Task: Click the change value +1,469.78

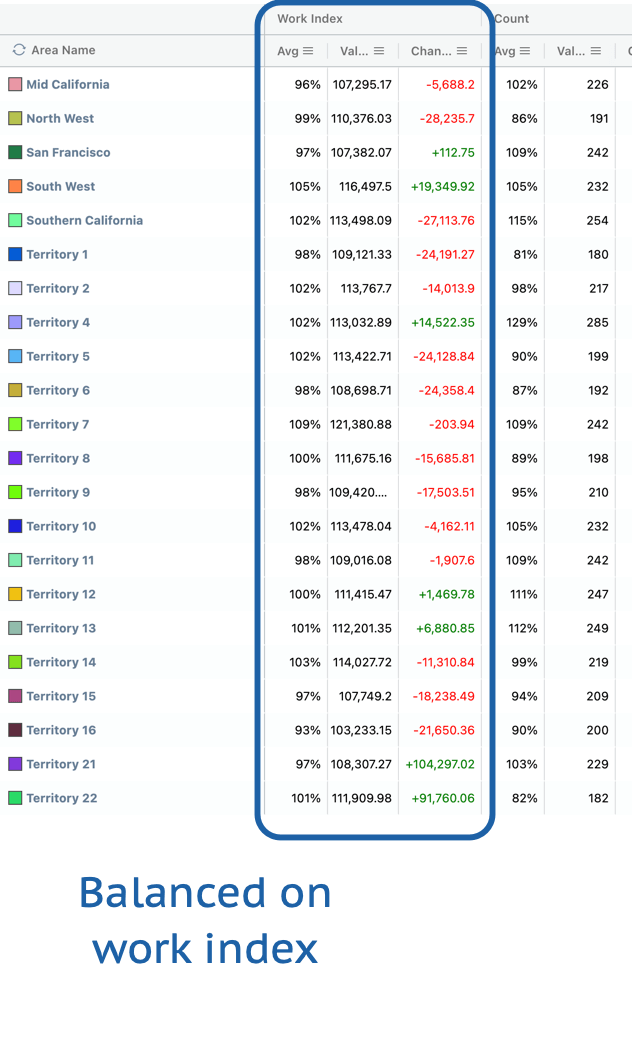Action: click(x=446, y=595)
